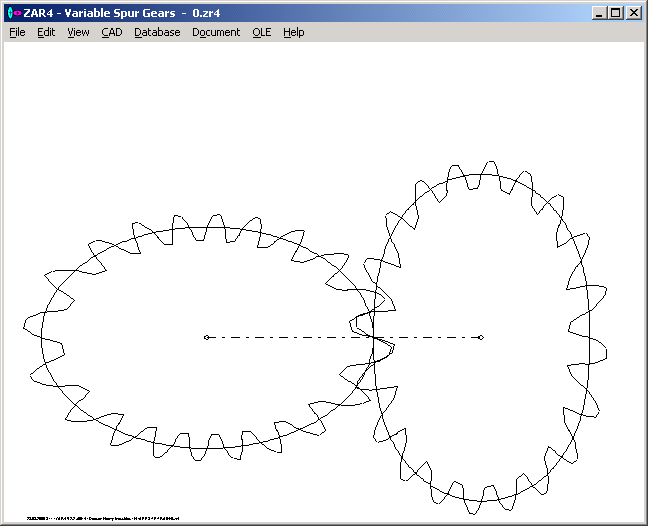Click the leftmost tooth of left gear

tap(31, 325)
